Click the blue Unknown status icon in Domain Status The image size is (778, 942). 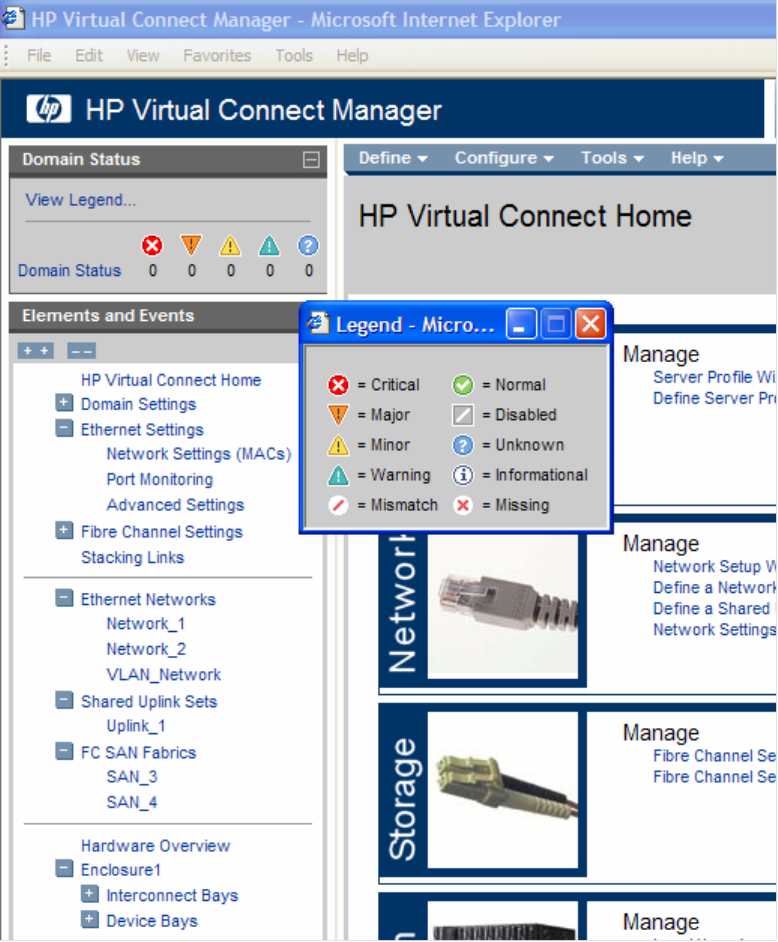pos(308,245)
